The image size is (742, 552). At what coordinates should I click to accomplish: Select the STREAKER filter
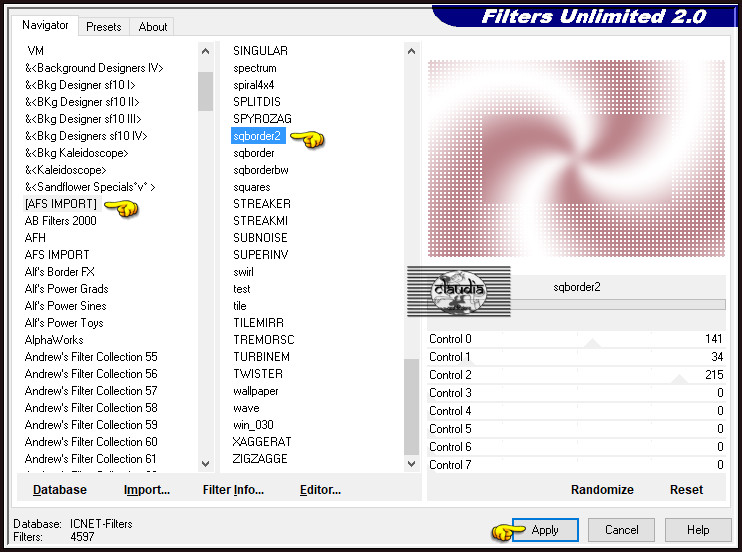(x=262, y=204)
